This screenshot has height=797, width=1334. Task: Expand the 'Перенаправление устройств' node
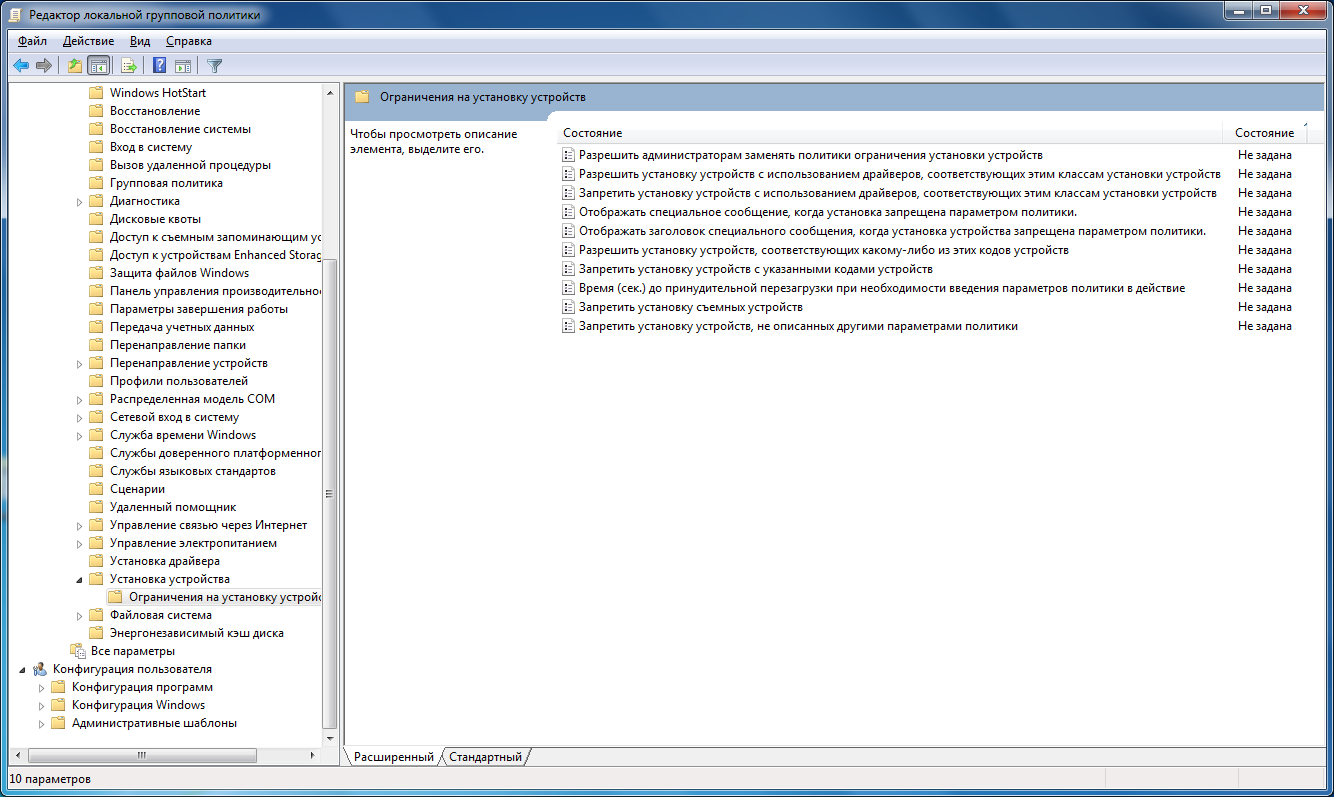pyautogui.click(x=80, y=363)
